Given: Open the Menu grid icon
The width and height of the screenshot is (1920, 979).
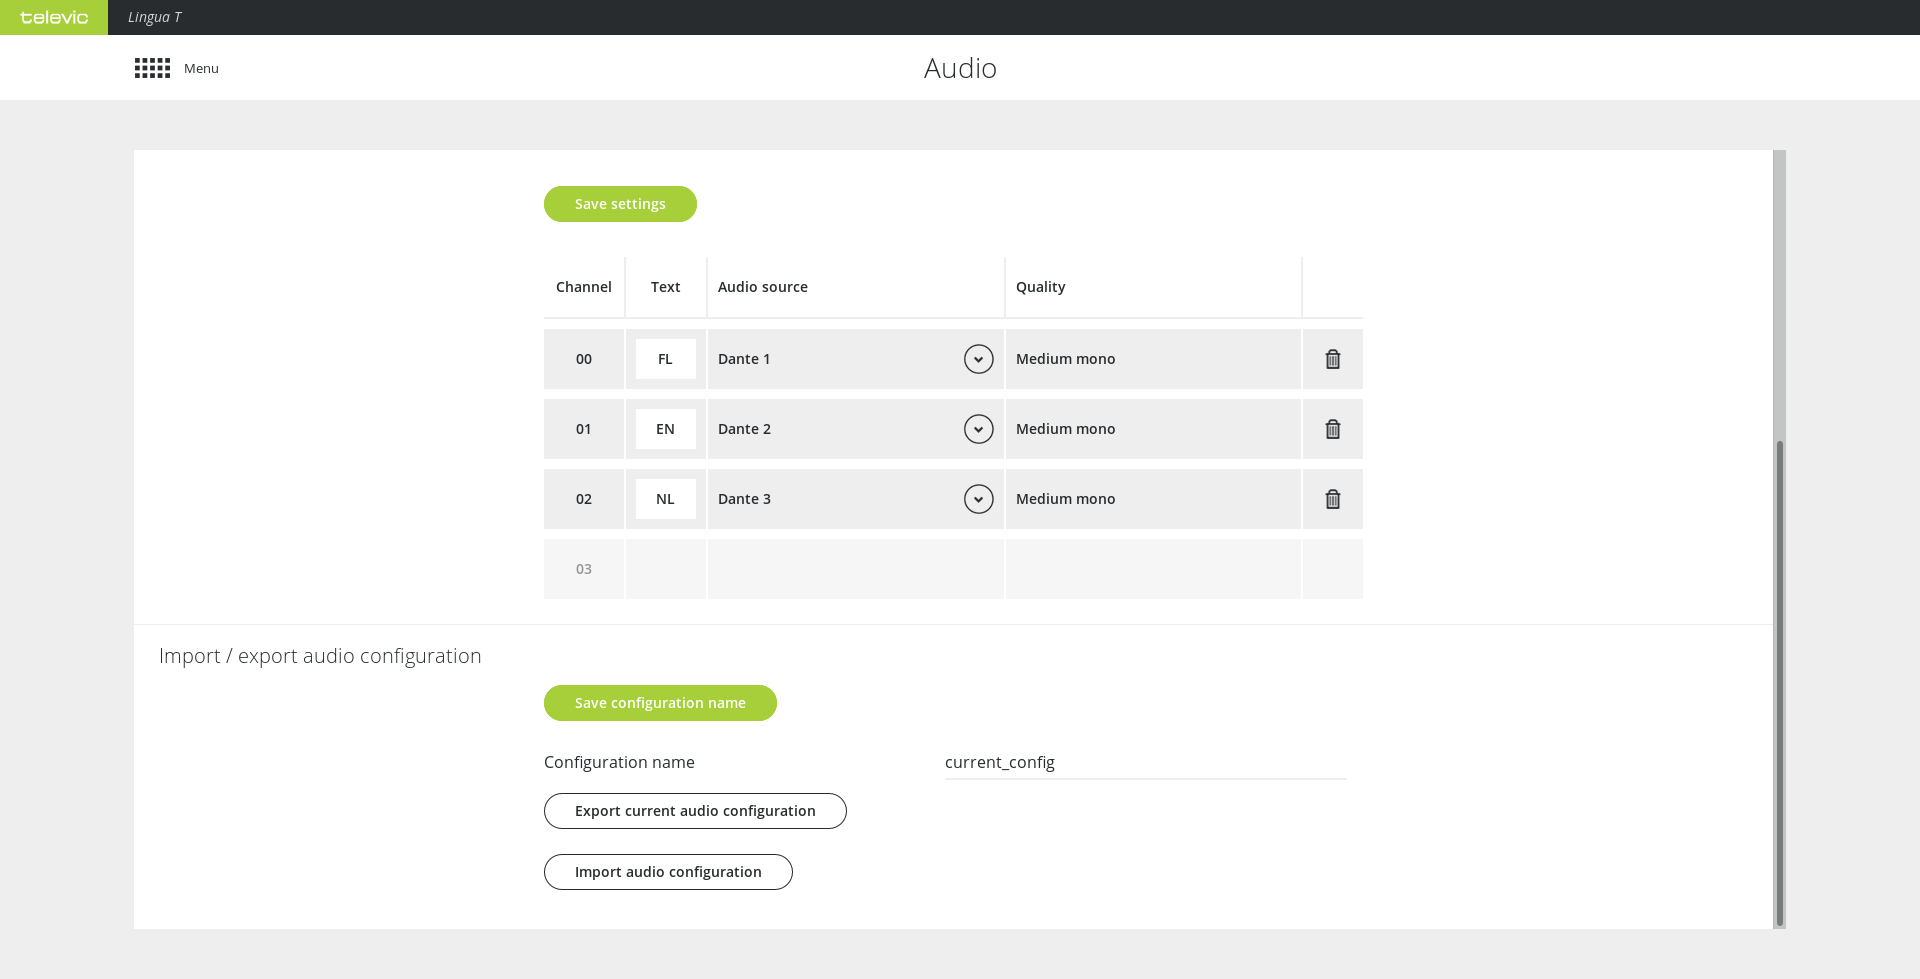Looking at the screenshot, I should 152,68.
